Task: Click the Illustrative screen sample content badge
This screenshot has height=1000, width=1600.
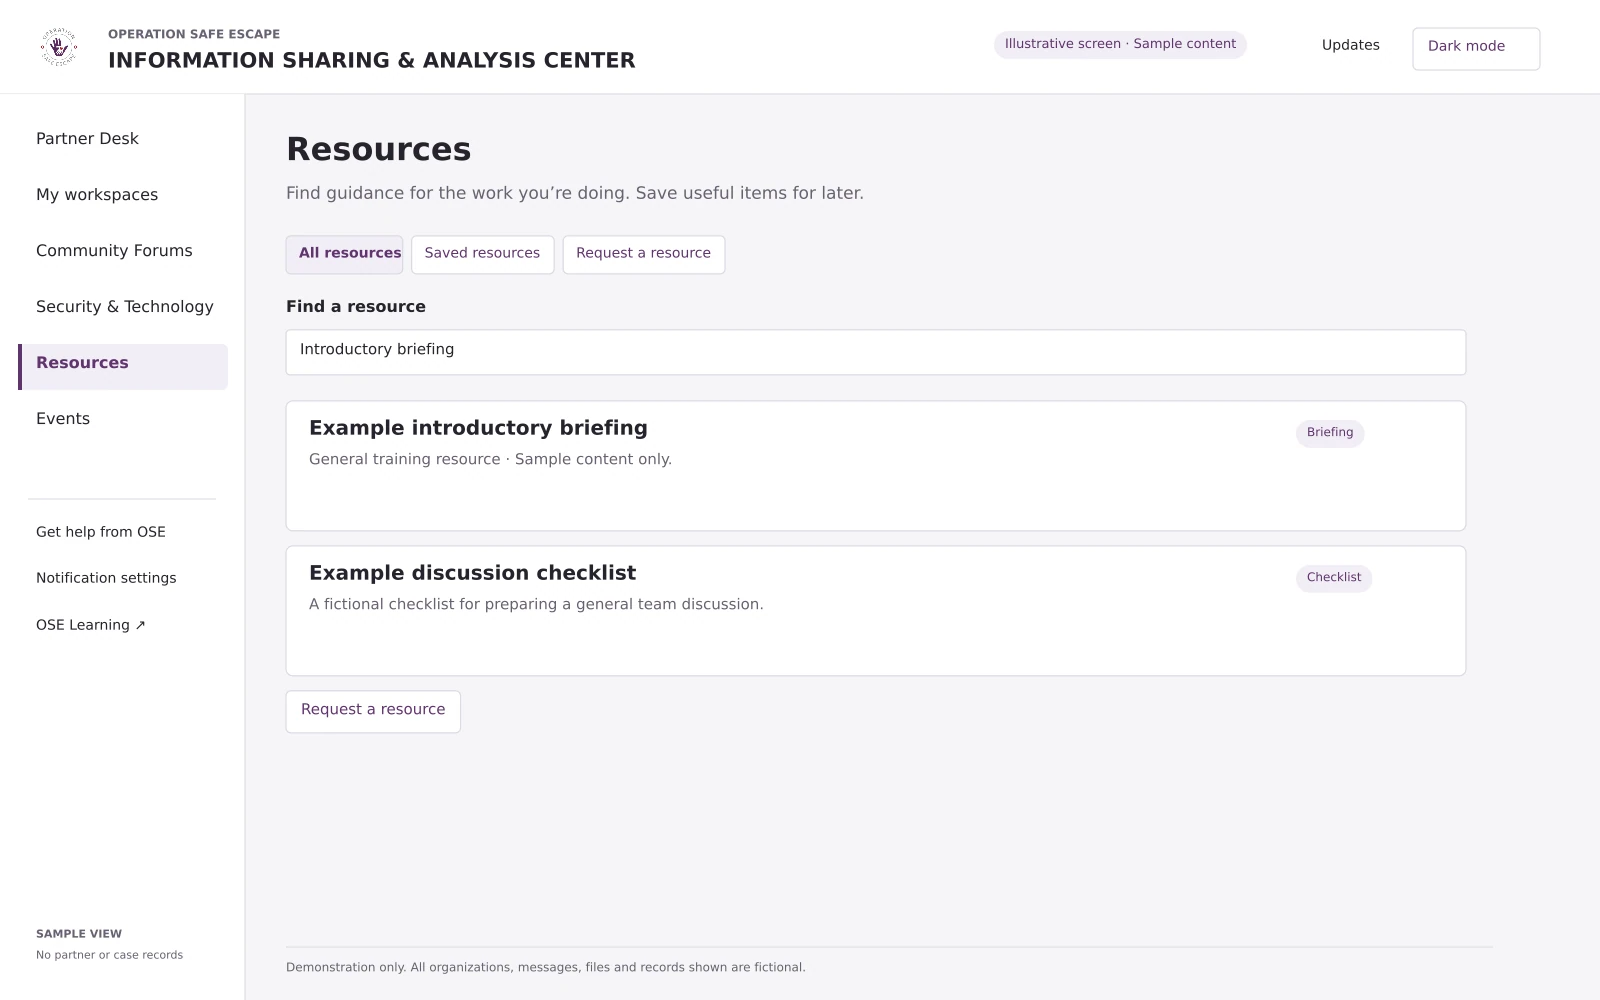Action: coord(1120,45)
